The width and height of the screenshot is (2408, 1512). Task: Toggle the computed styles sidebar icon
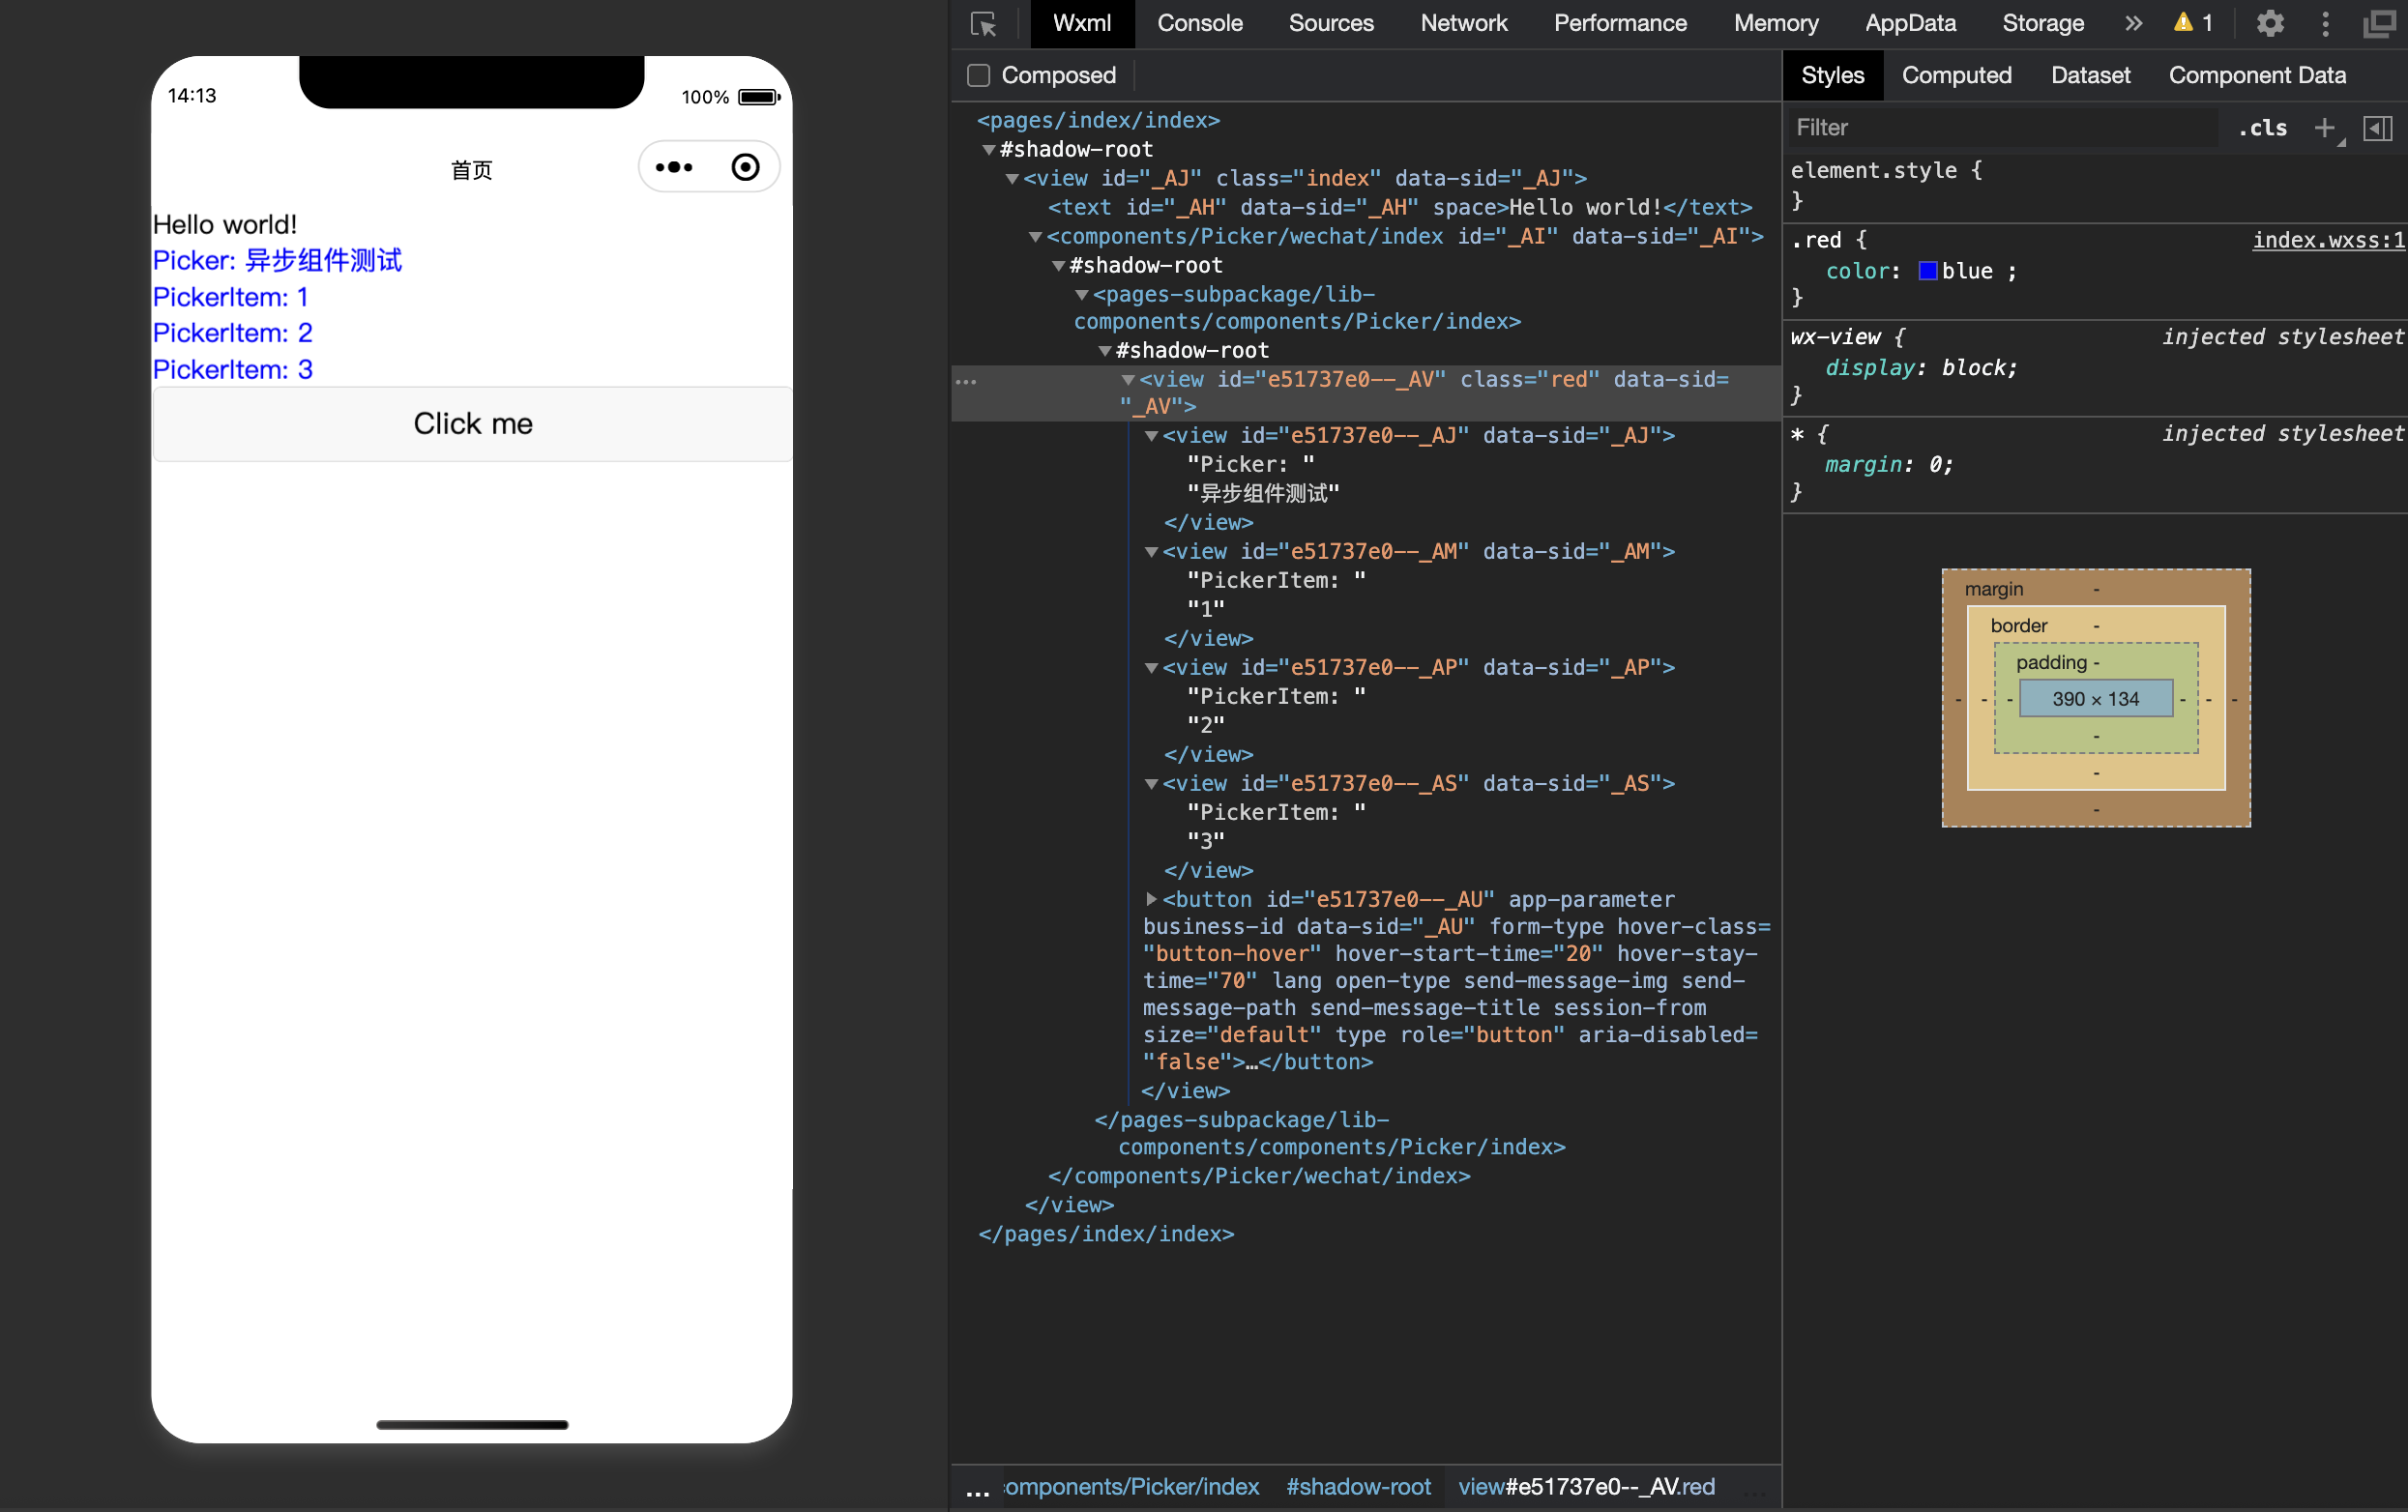click(2377, 128)
